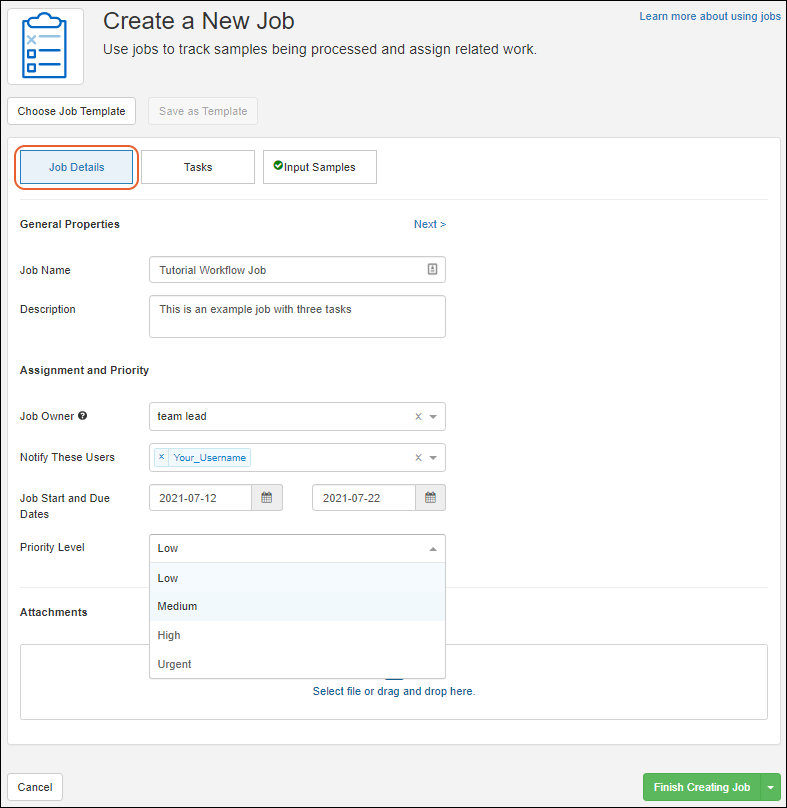Click the Job Name field icon
787x808 pixels.
pyautogui.click(x=432, y=270)
